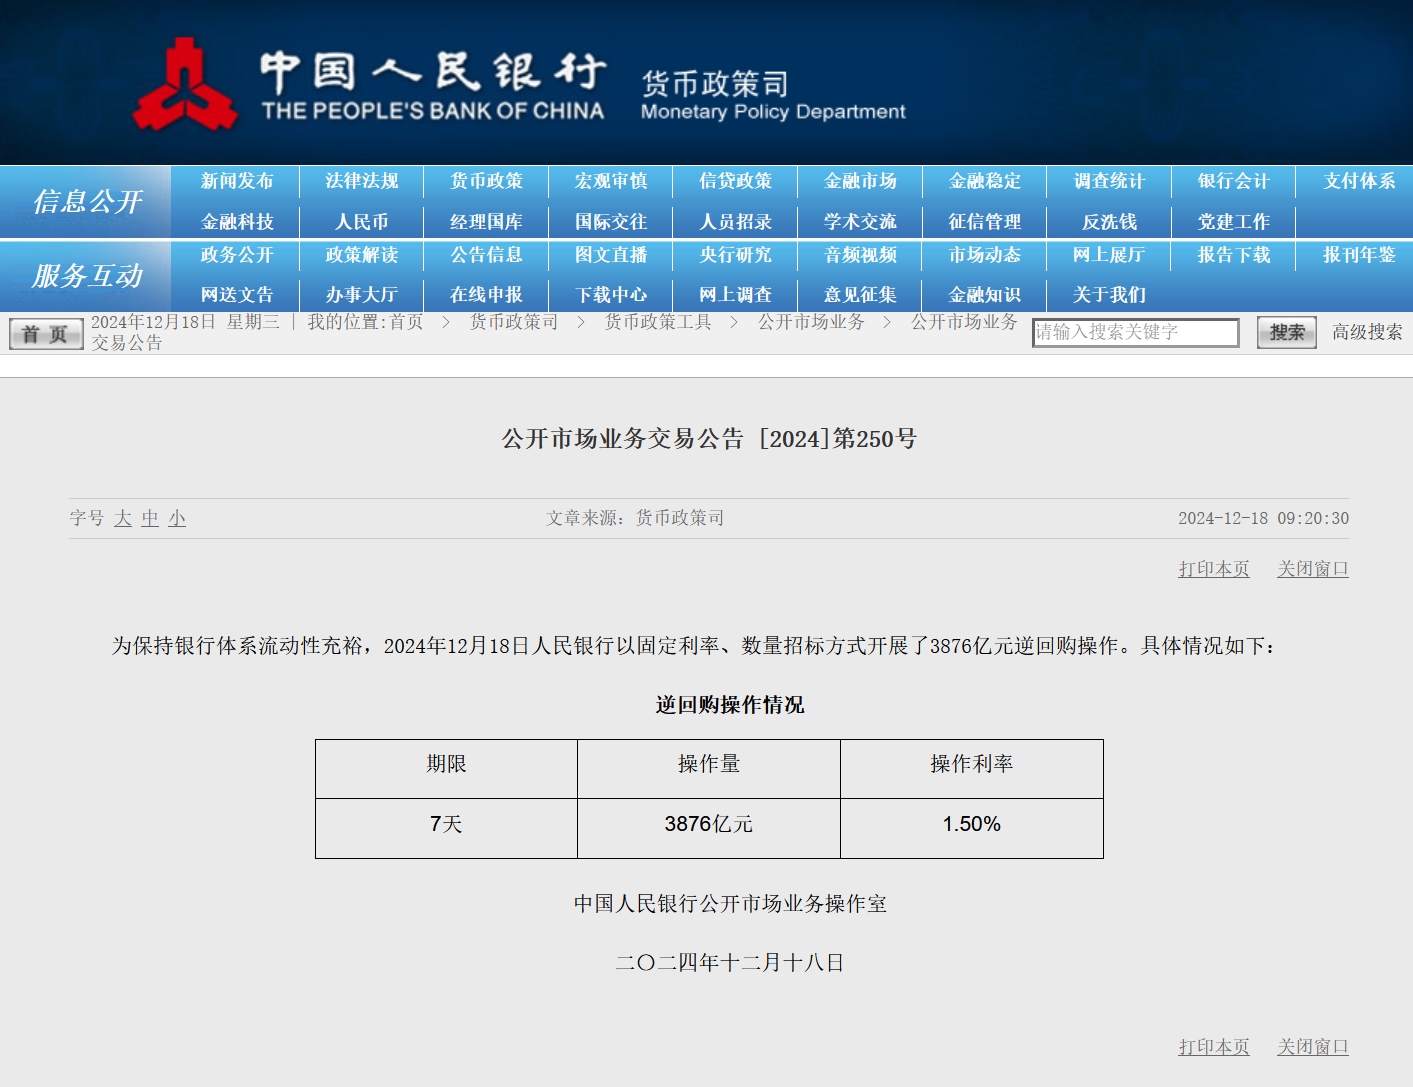Navigate to 征信管理
The width and height of the screenshot is (1413, 1087).
(x=985, y=222)
